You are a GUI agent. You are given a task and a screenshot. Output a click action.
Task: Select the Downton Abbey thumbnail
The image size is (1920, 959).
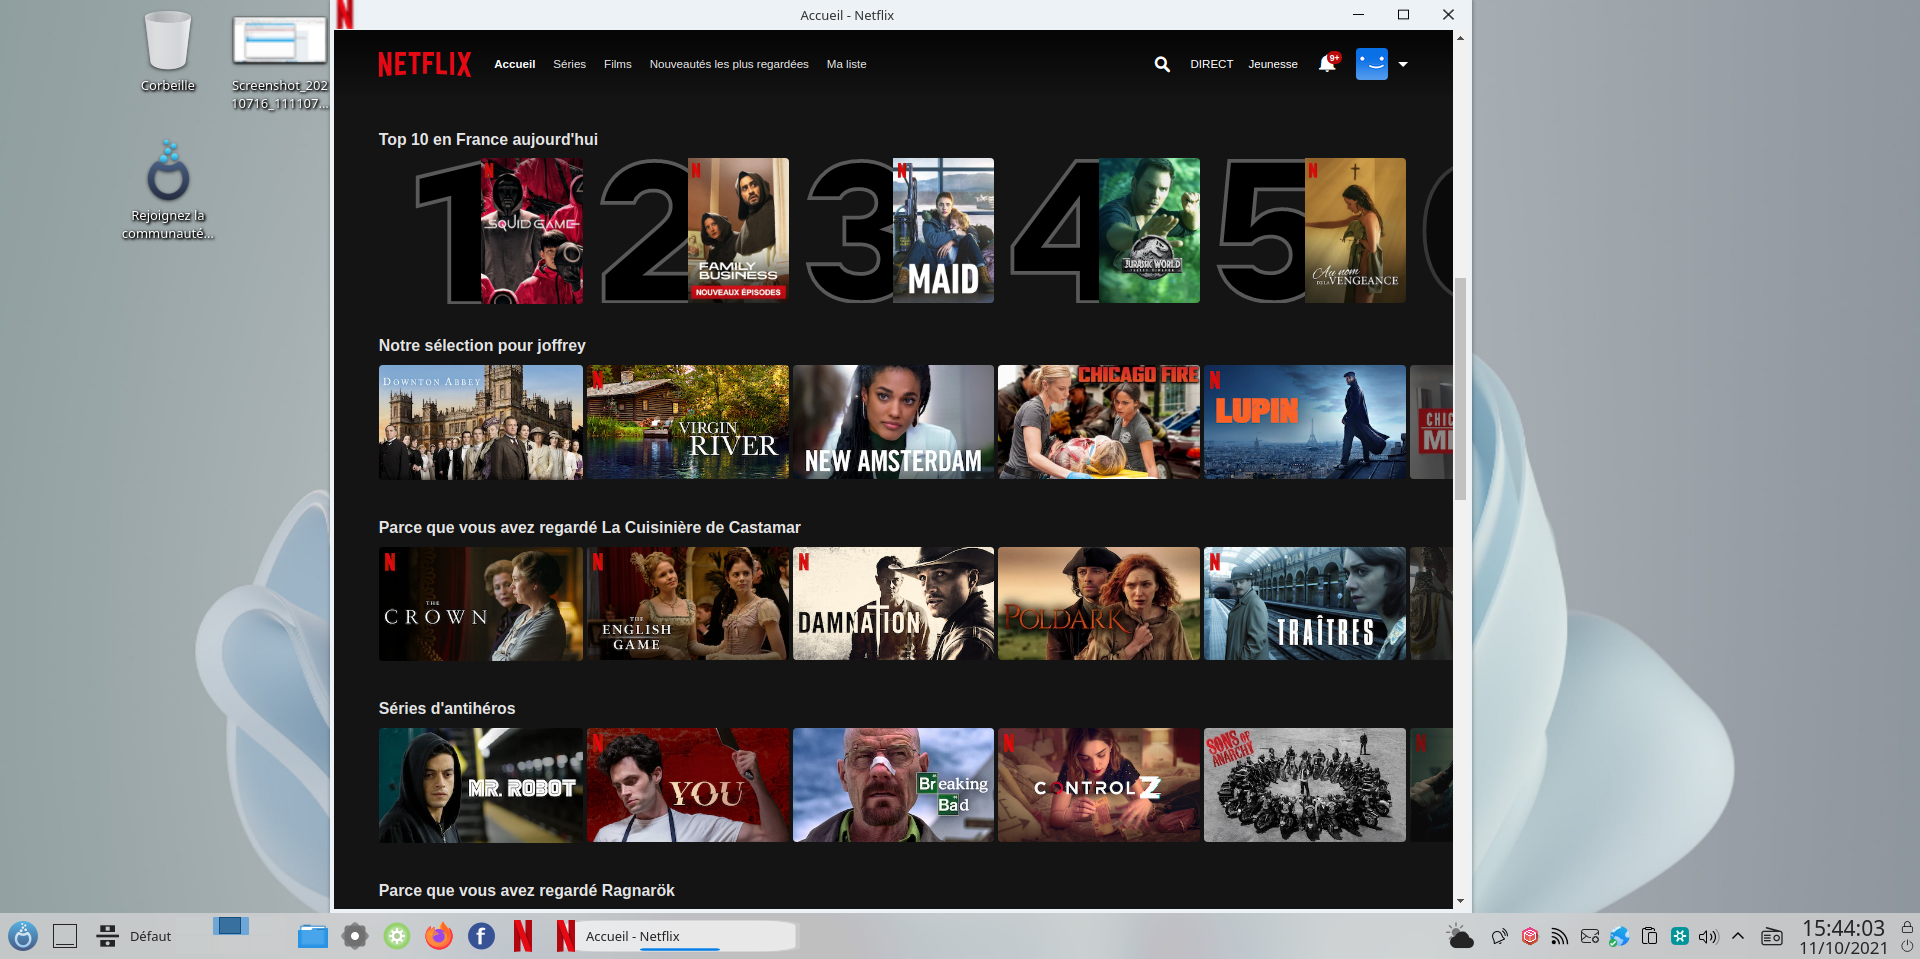coord(481,422)
